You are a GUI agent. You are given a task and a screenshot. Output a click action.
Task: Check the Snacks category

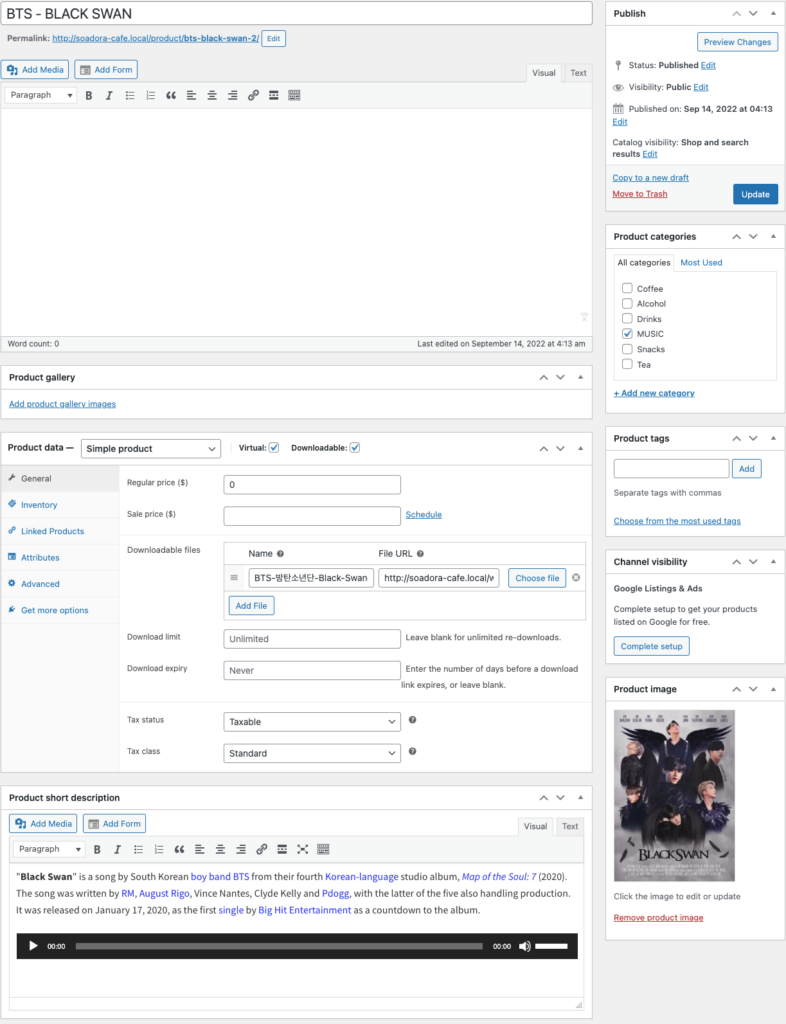[627, 349]
